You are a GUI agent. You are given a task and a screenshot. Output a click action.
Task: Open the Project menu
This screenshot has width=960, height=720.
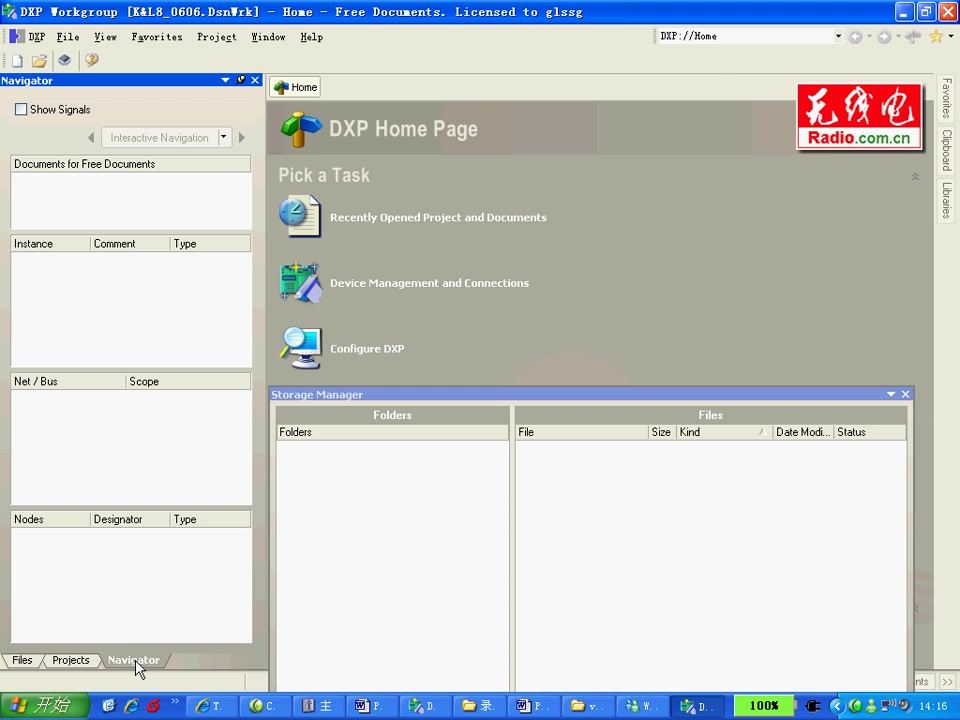coord(217,37)
